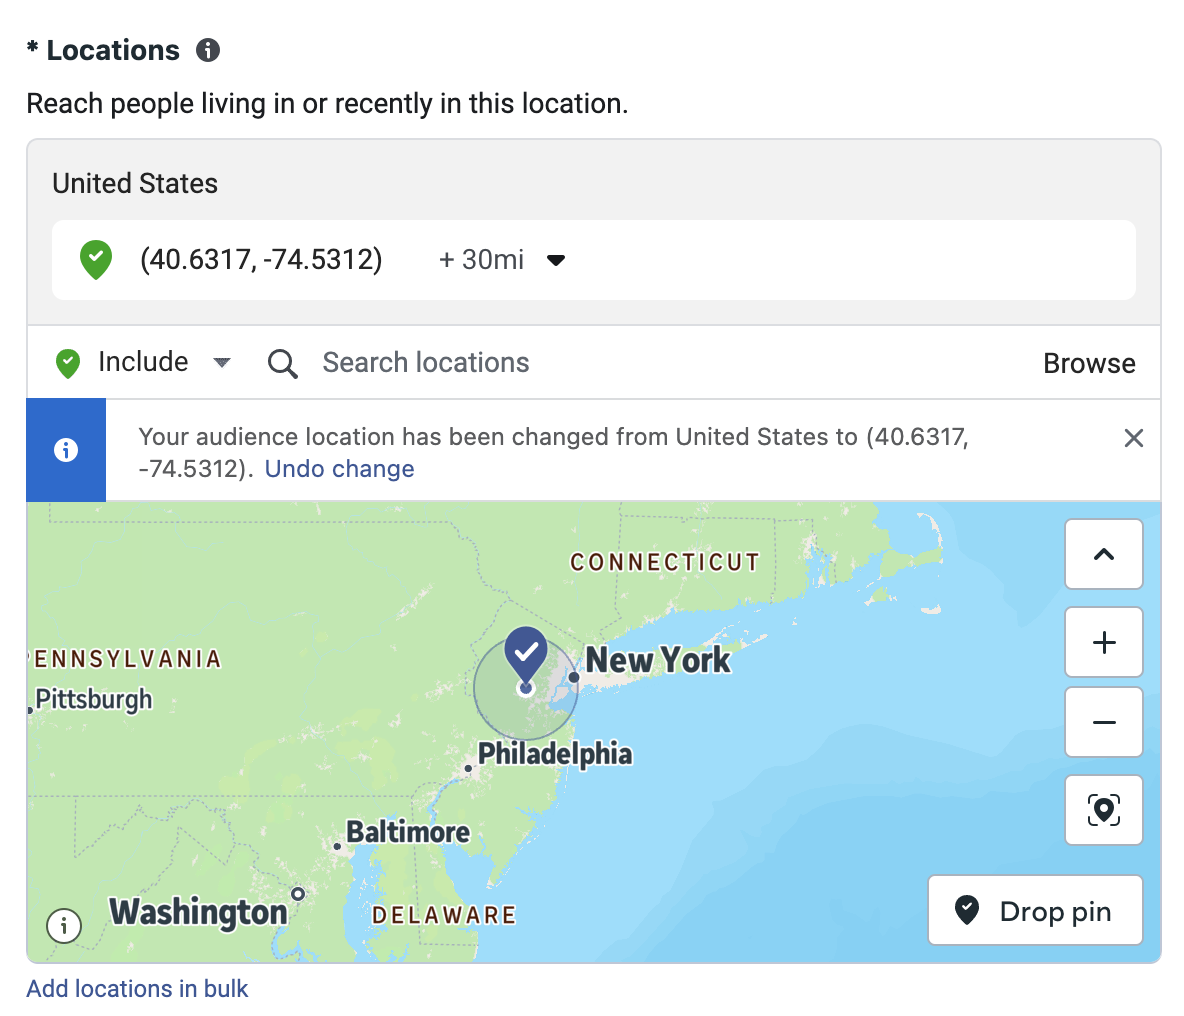Click the Undo change link
Image resolution: width=1184 pixels, height=1016 pixels.
[x=339, y=469]
